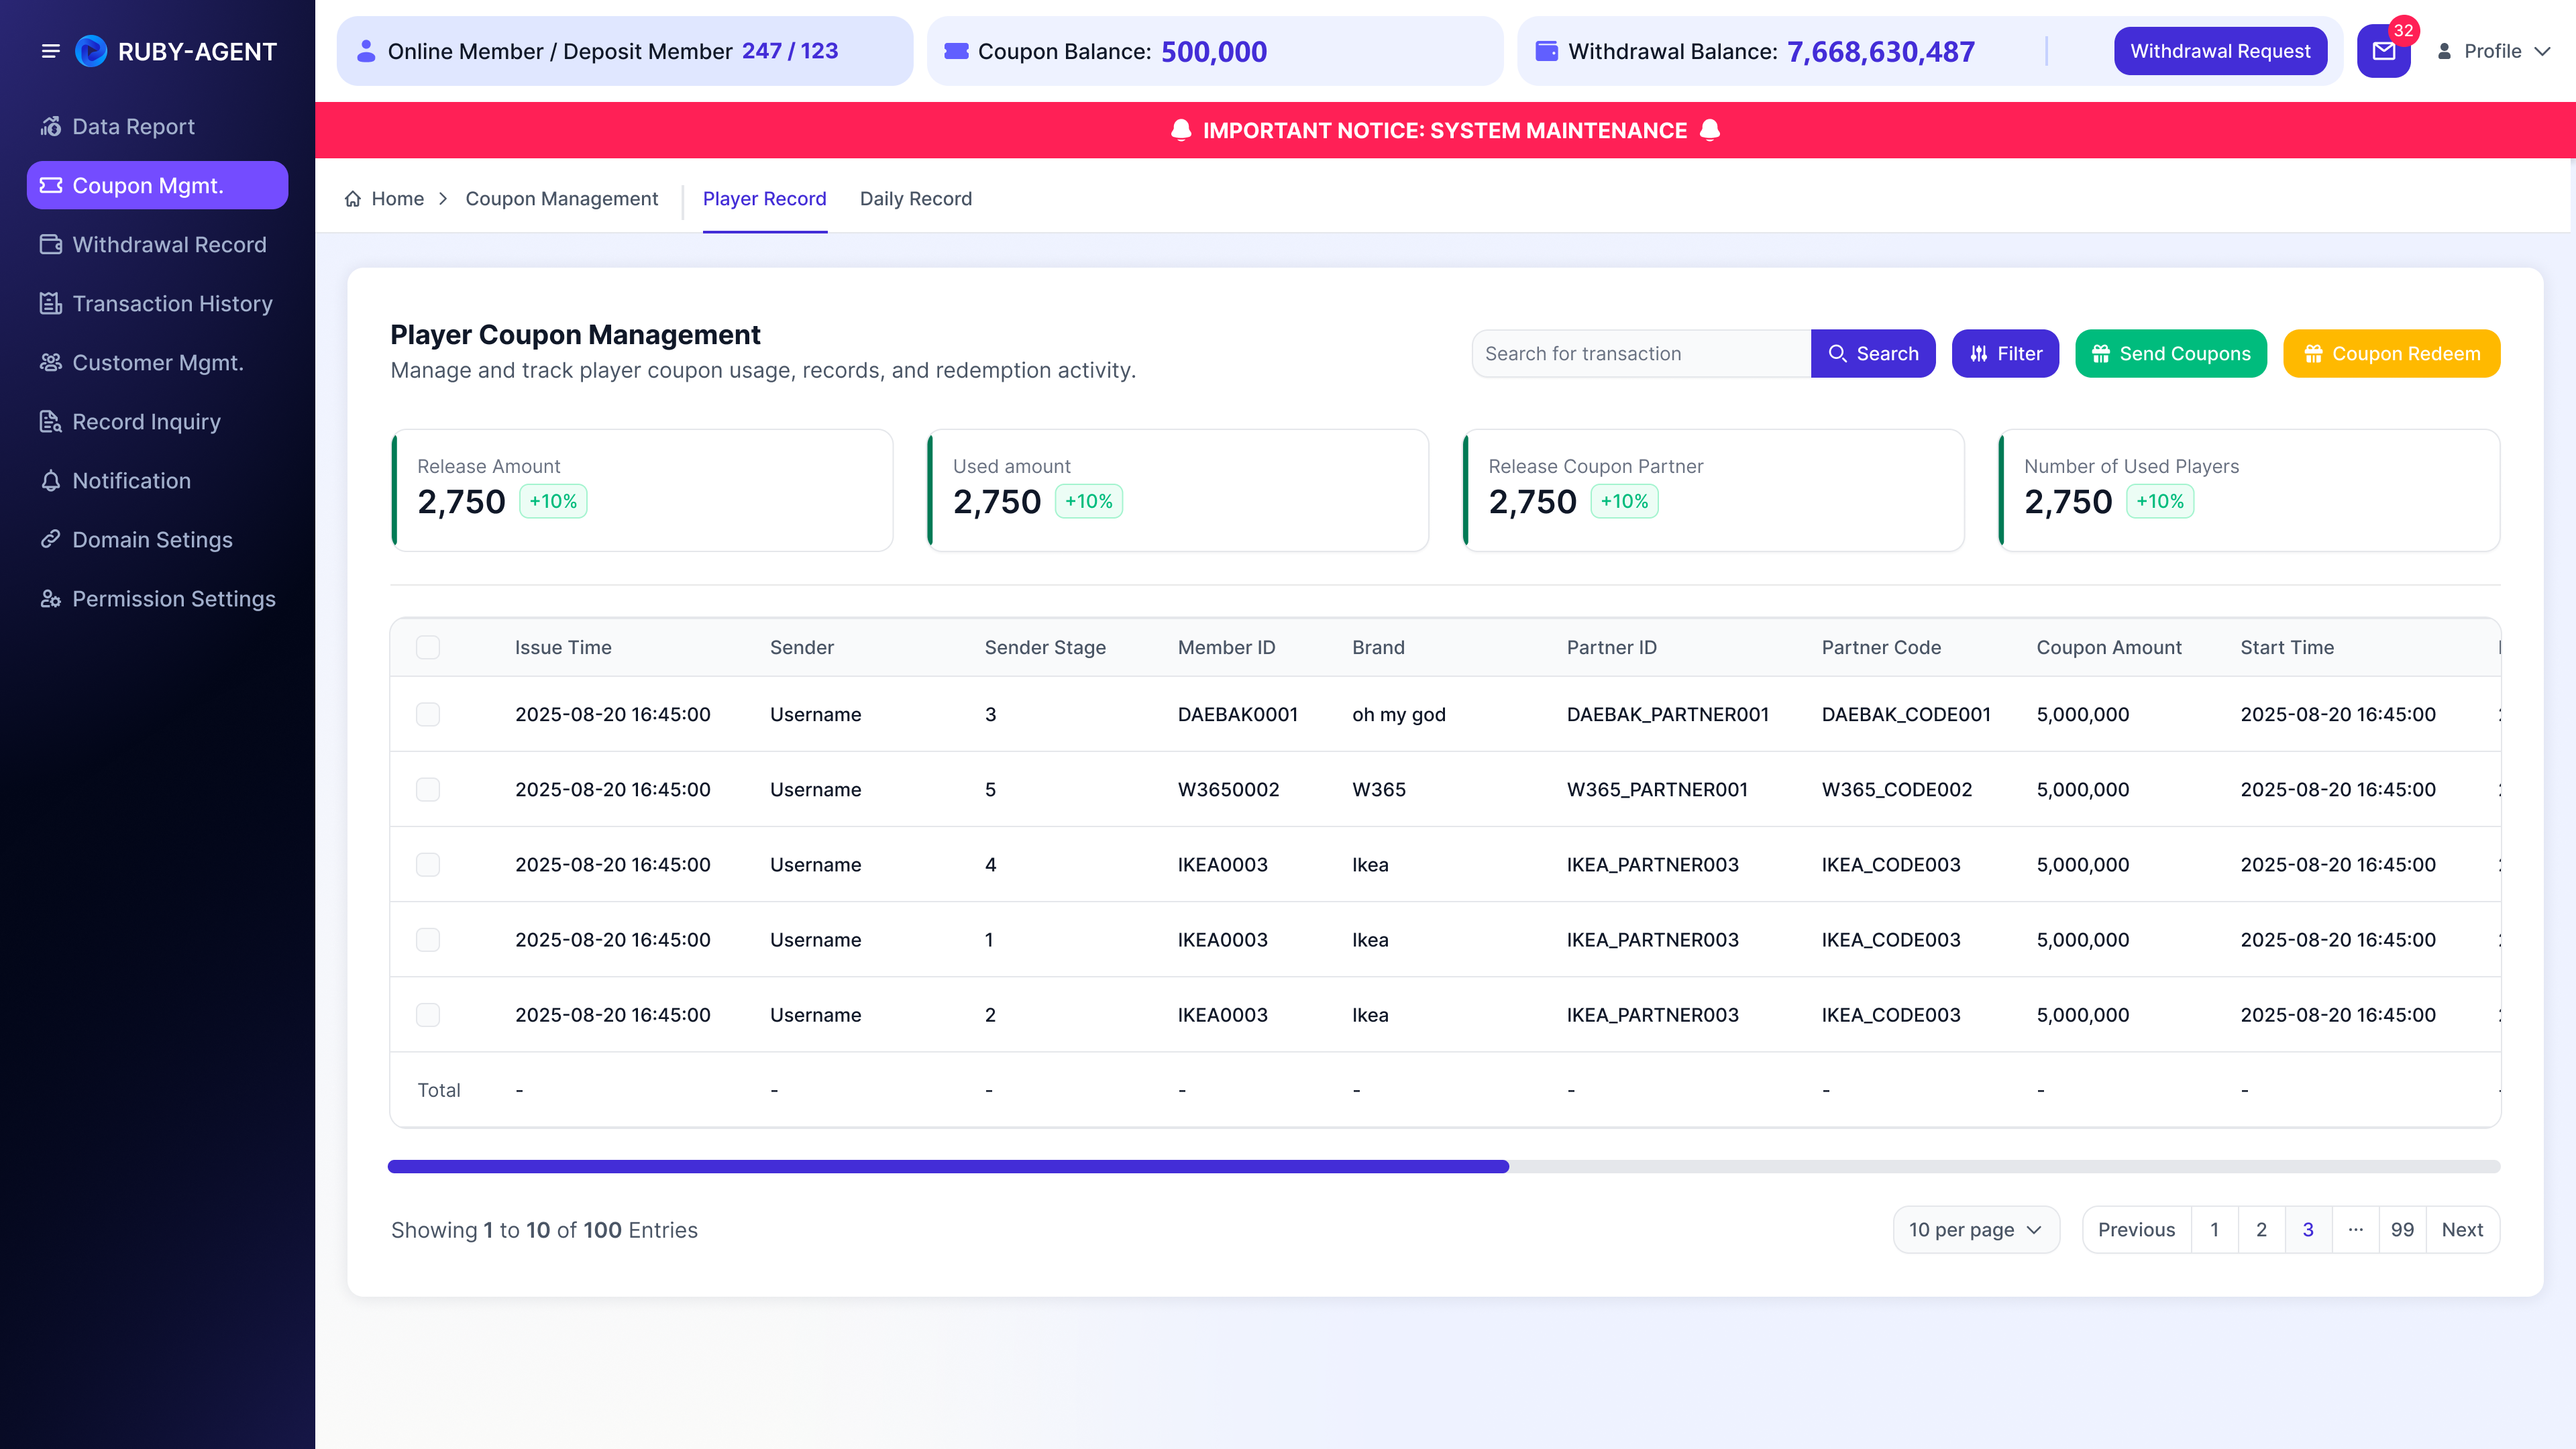Toggle the select-all header checkbox
The height and width of the screenshot is (1449, 2576).
coord(428,647)
